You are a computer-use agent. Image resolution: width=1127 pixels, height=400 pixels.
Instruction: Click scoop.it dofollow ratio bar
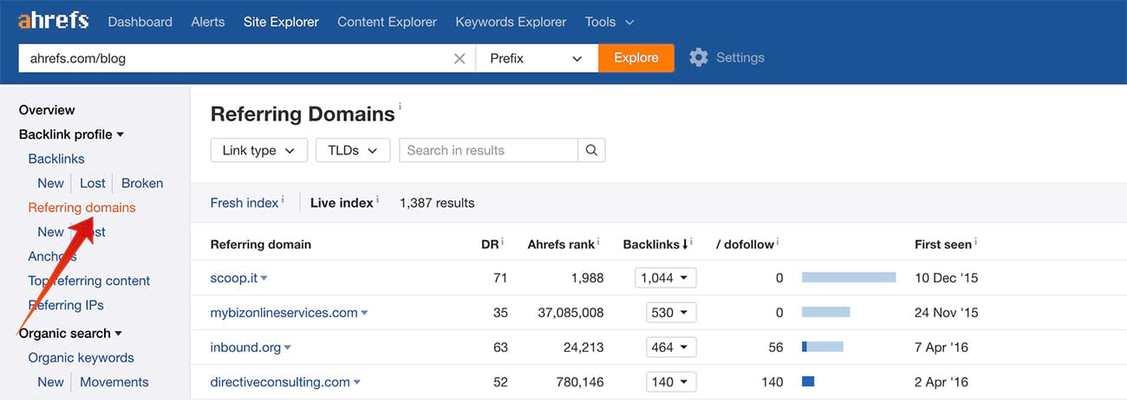tap(849, 277)
